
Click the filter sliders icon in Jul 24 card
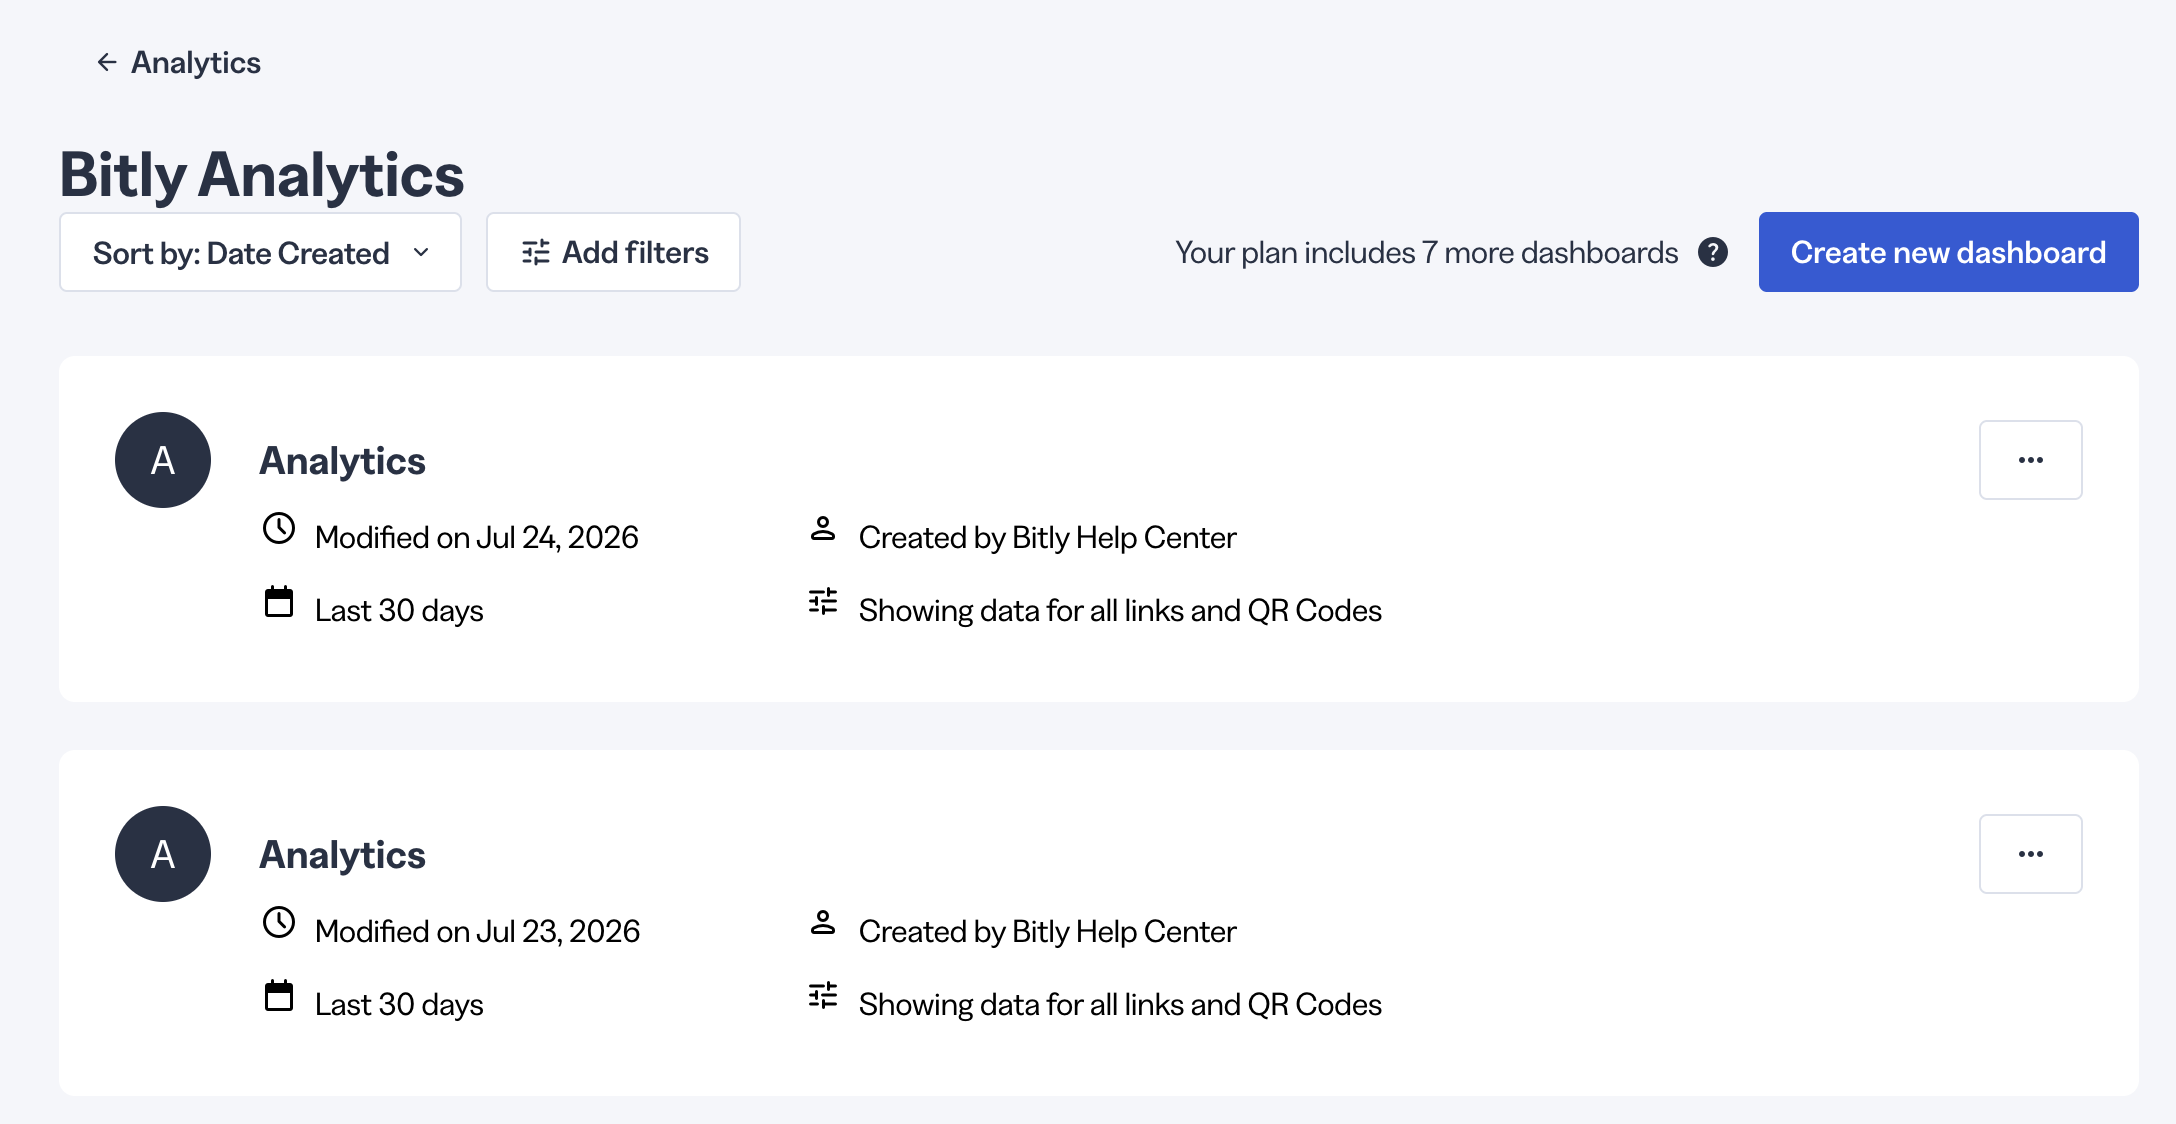pyautogui.click(x=823, y=601)
